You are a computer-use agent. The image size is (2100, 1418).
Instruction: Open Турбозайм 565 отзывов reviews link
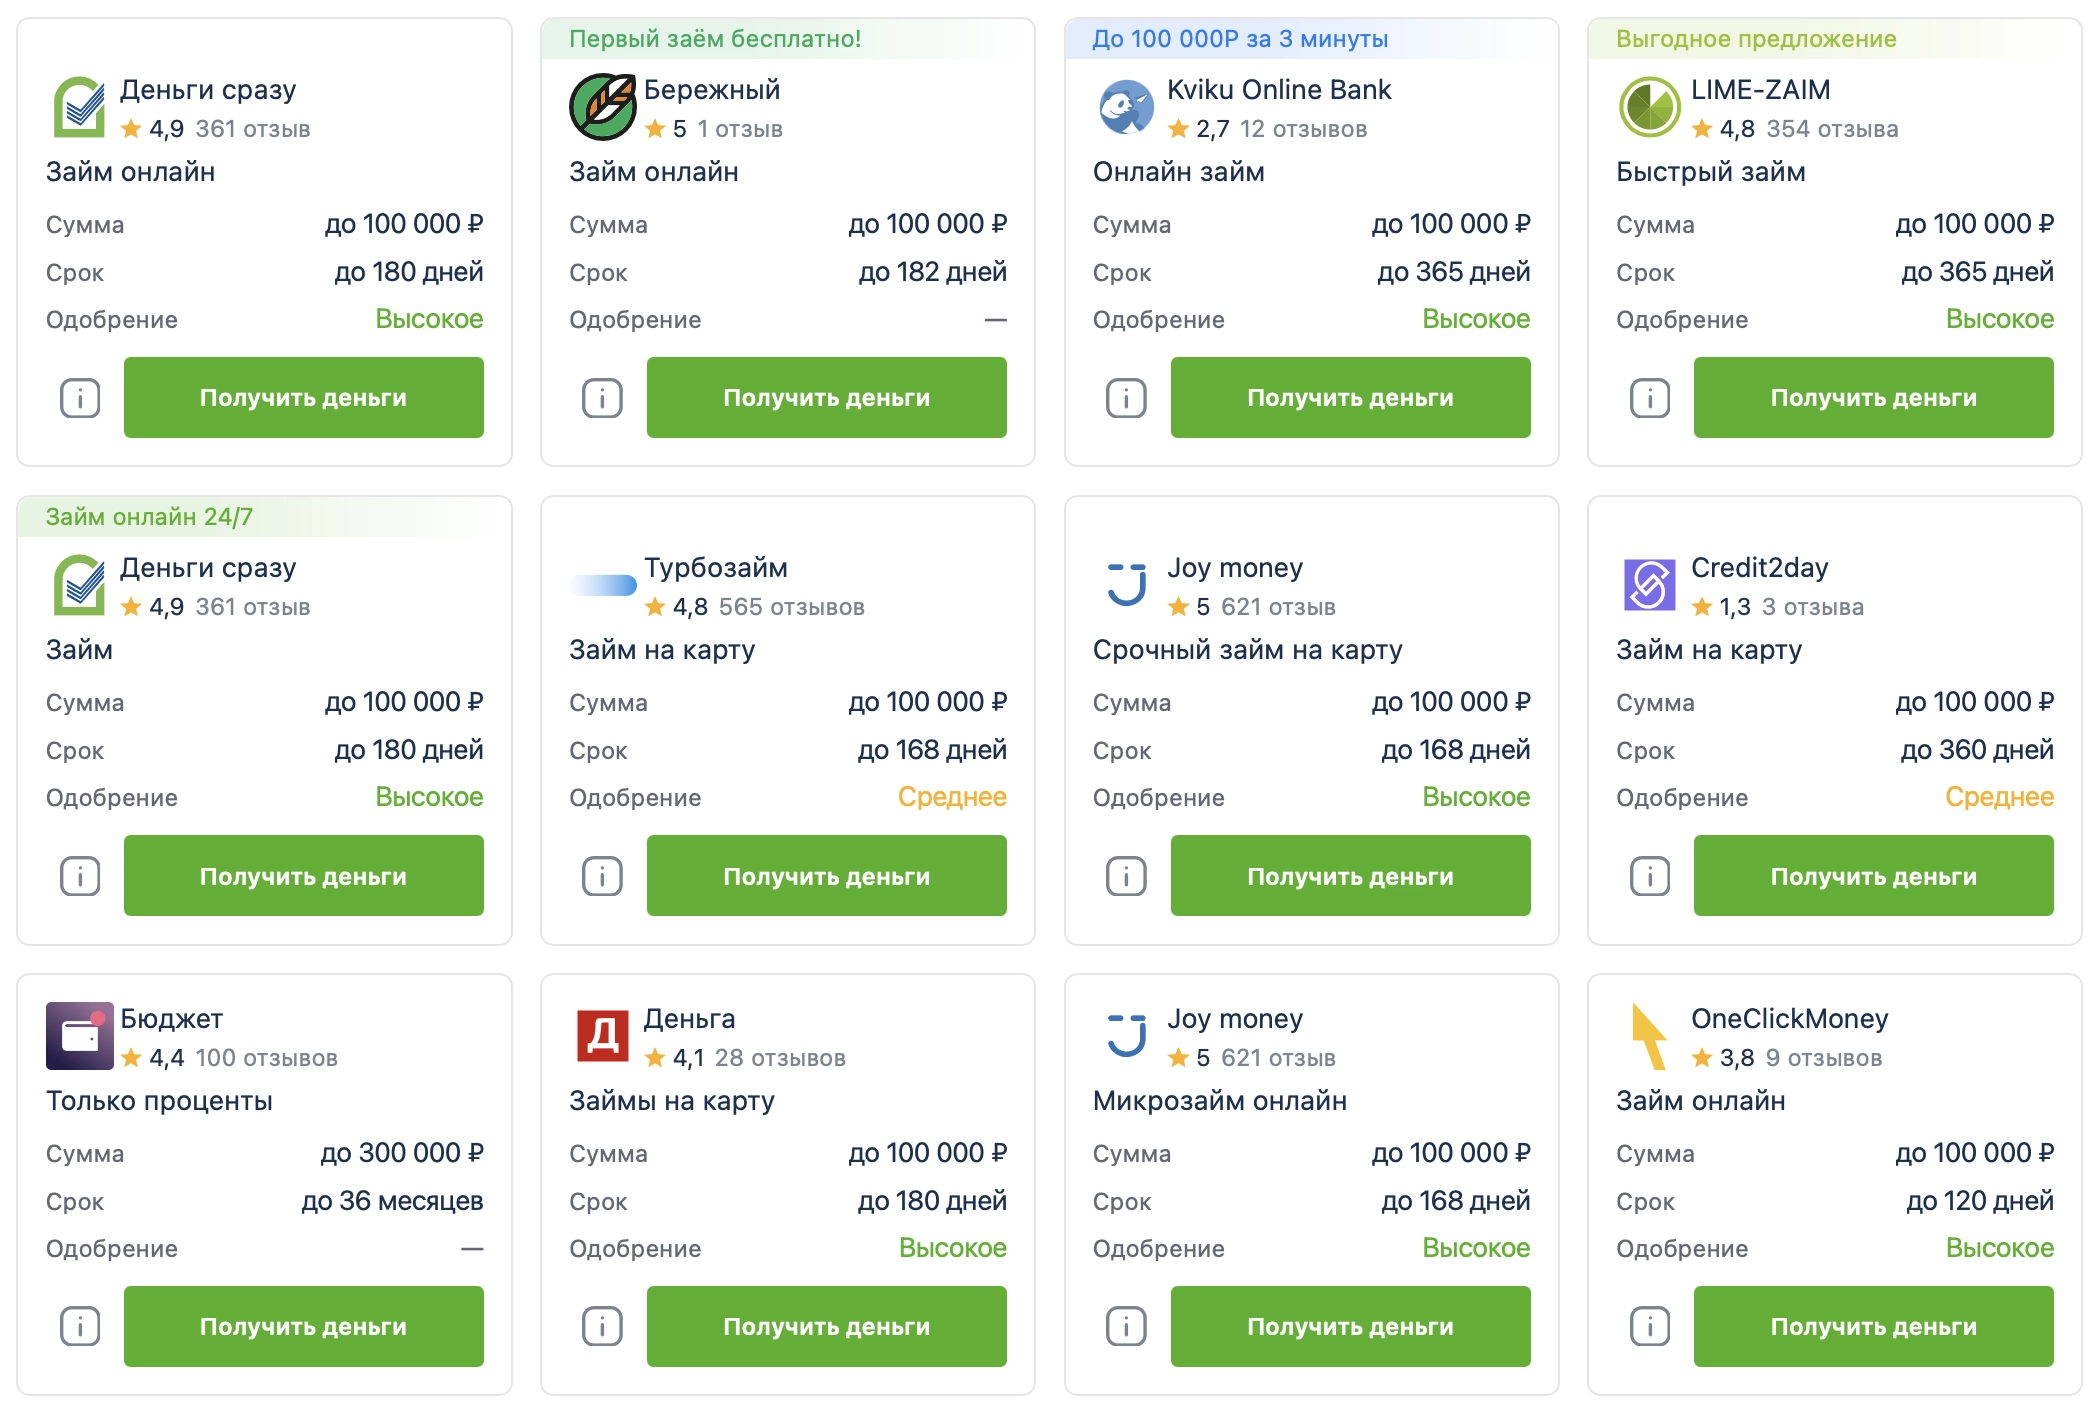point(791,607)
